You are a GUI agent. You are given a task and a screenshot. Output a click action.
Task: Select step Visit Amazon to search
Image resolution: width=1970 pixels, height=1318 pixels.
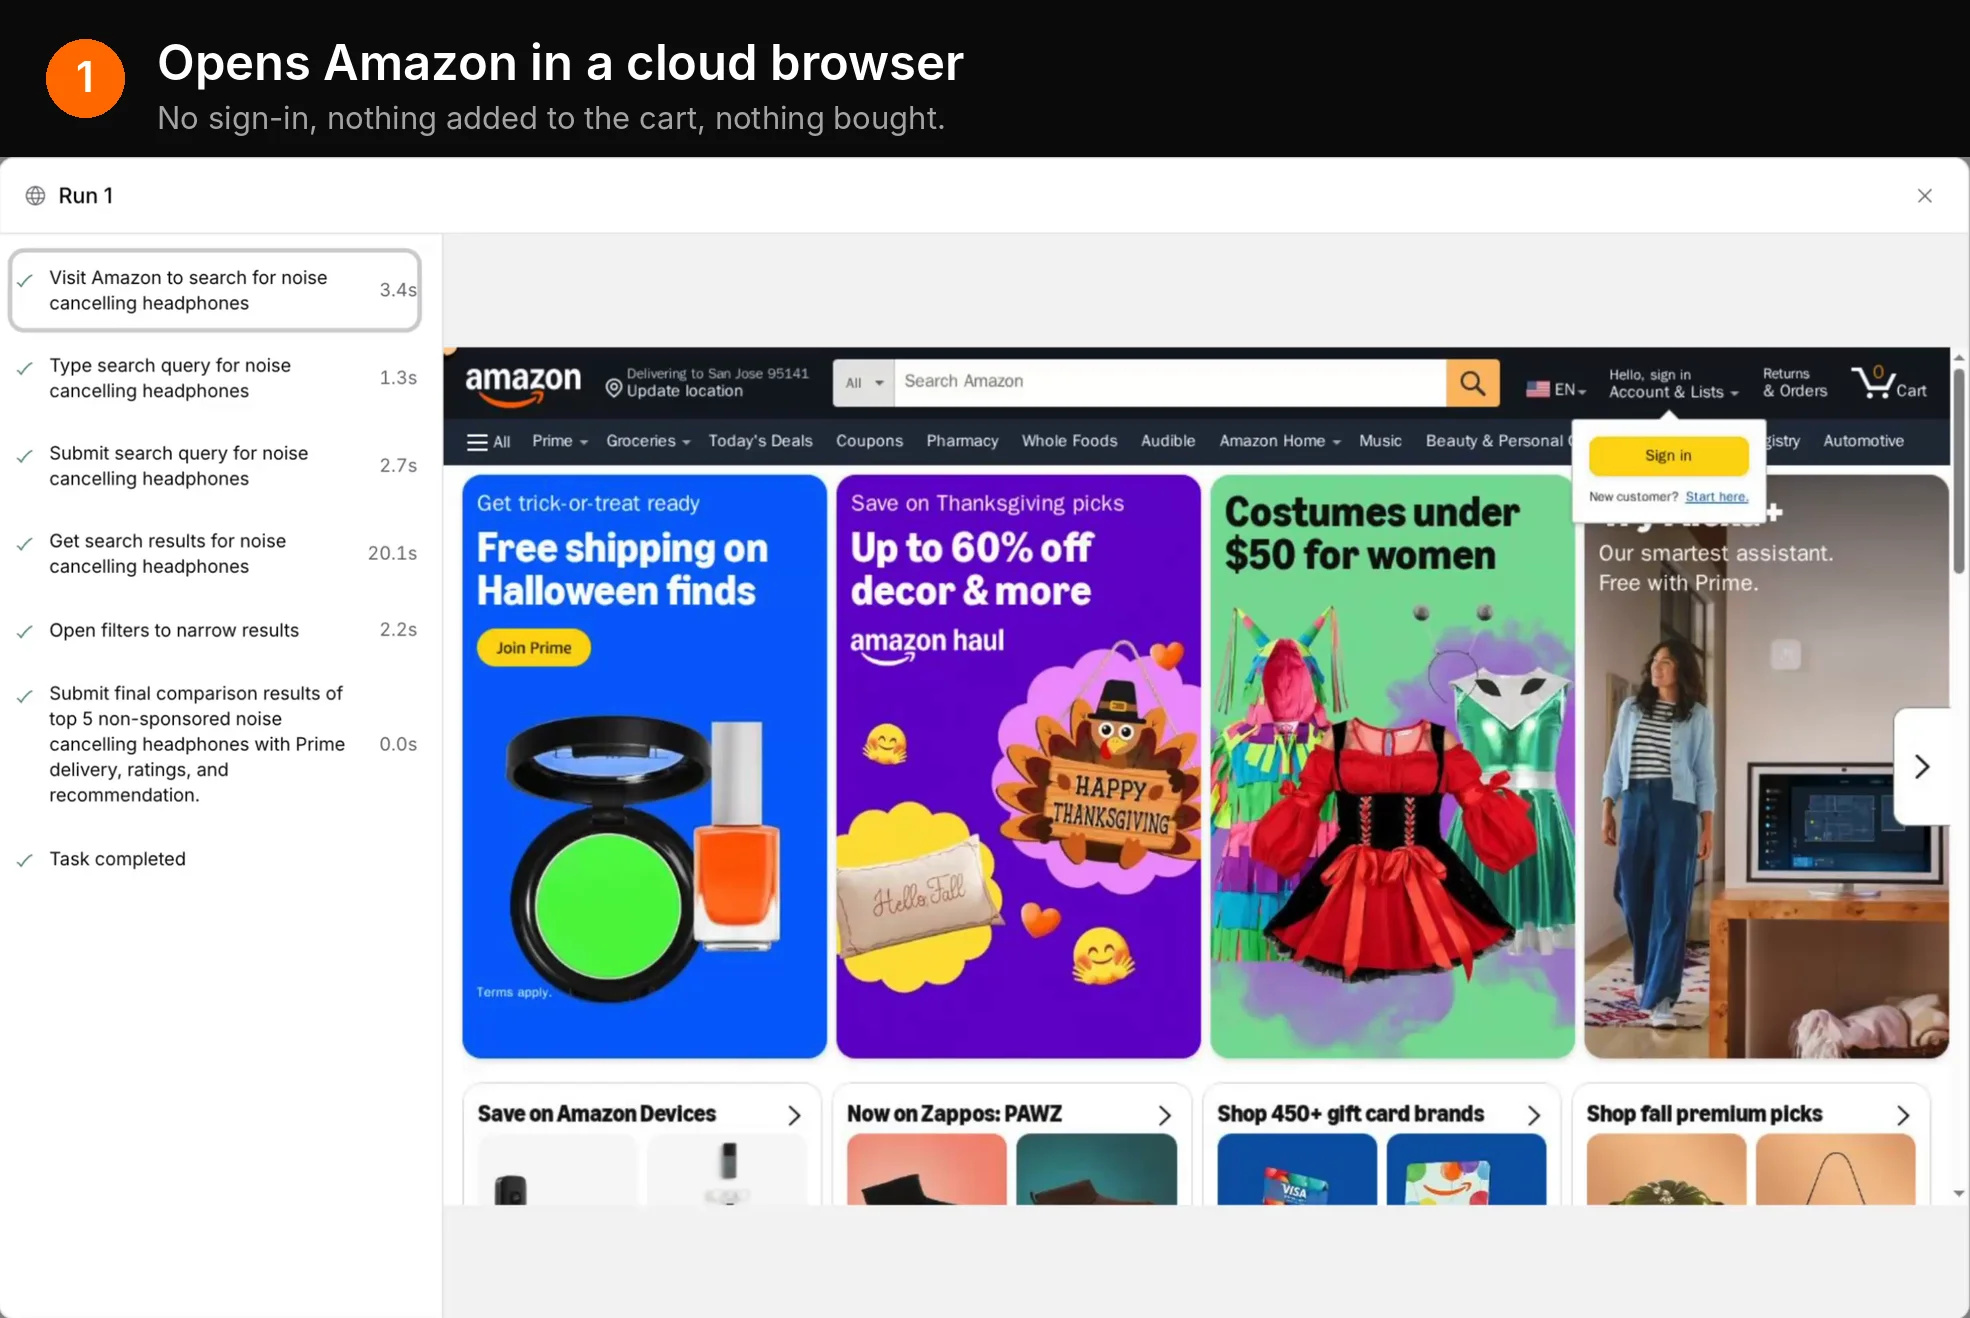(215, 290)
